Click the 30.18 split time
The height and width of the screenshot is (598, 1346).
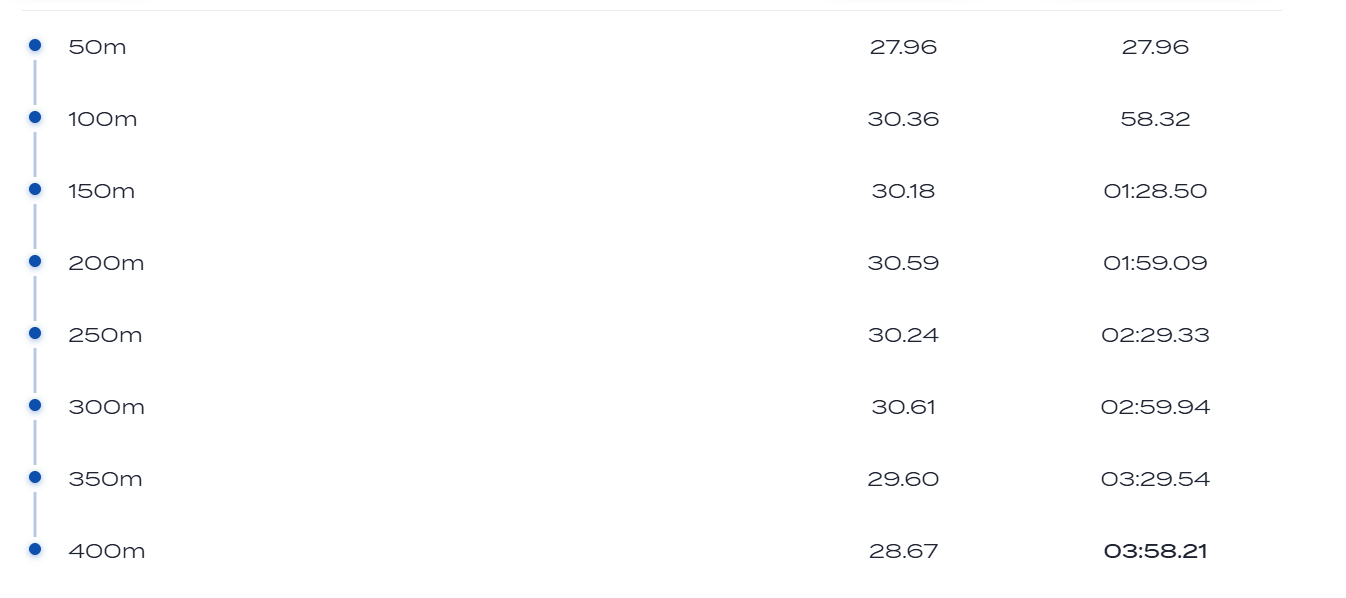point(903,191)
